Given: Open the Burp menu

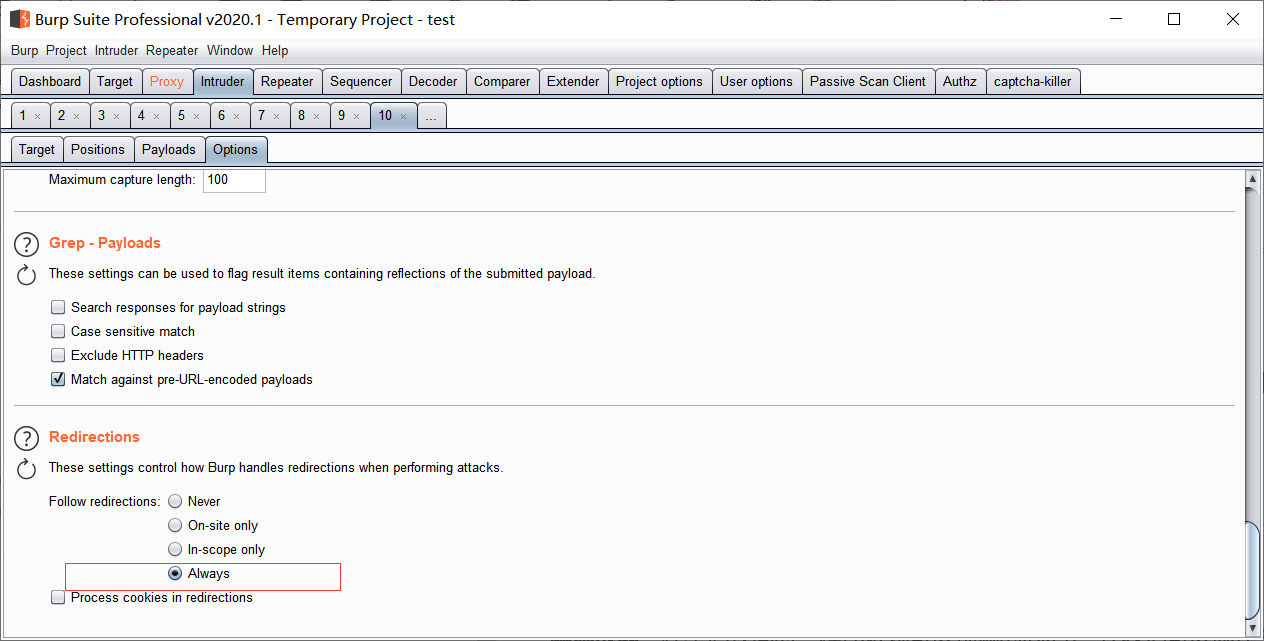Looking at the screenshot, I should coord(25,50).
